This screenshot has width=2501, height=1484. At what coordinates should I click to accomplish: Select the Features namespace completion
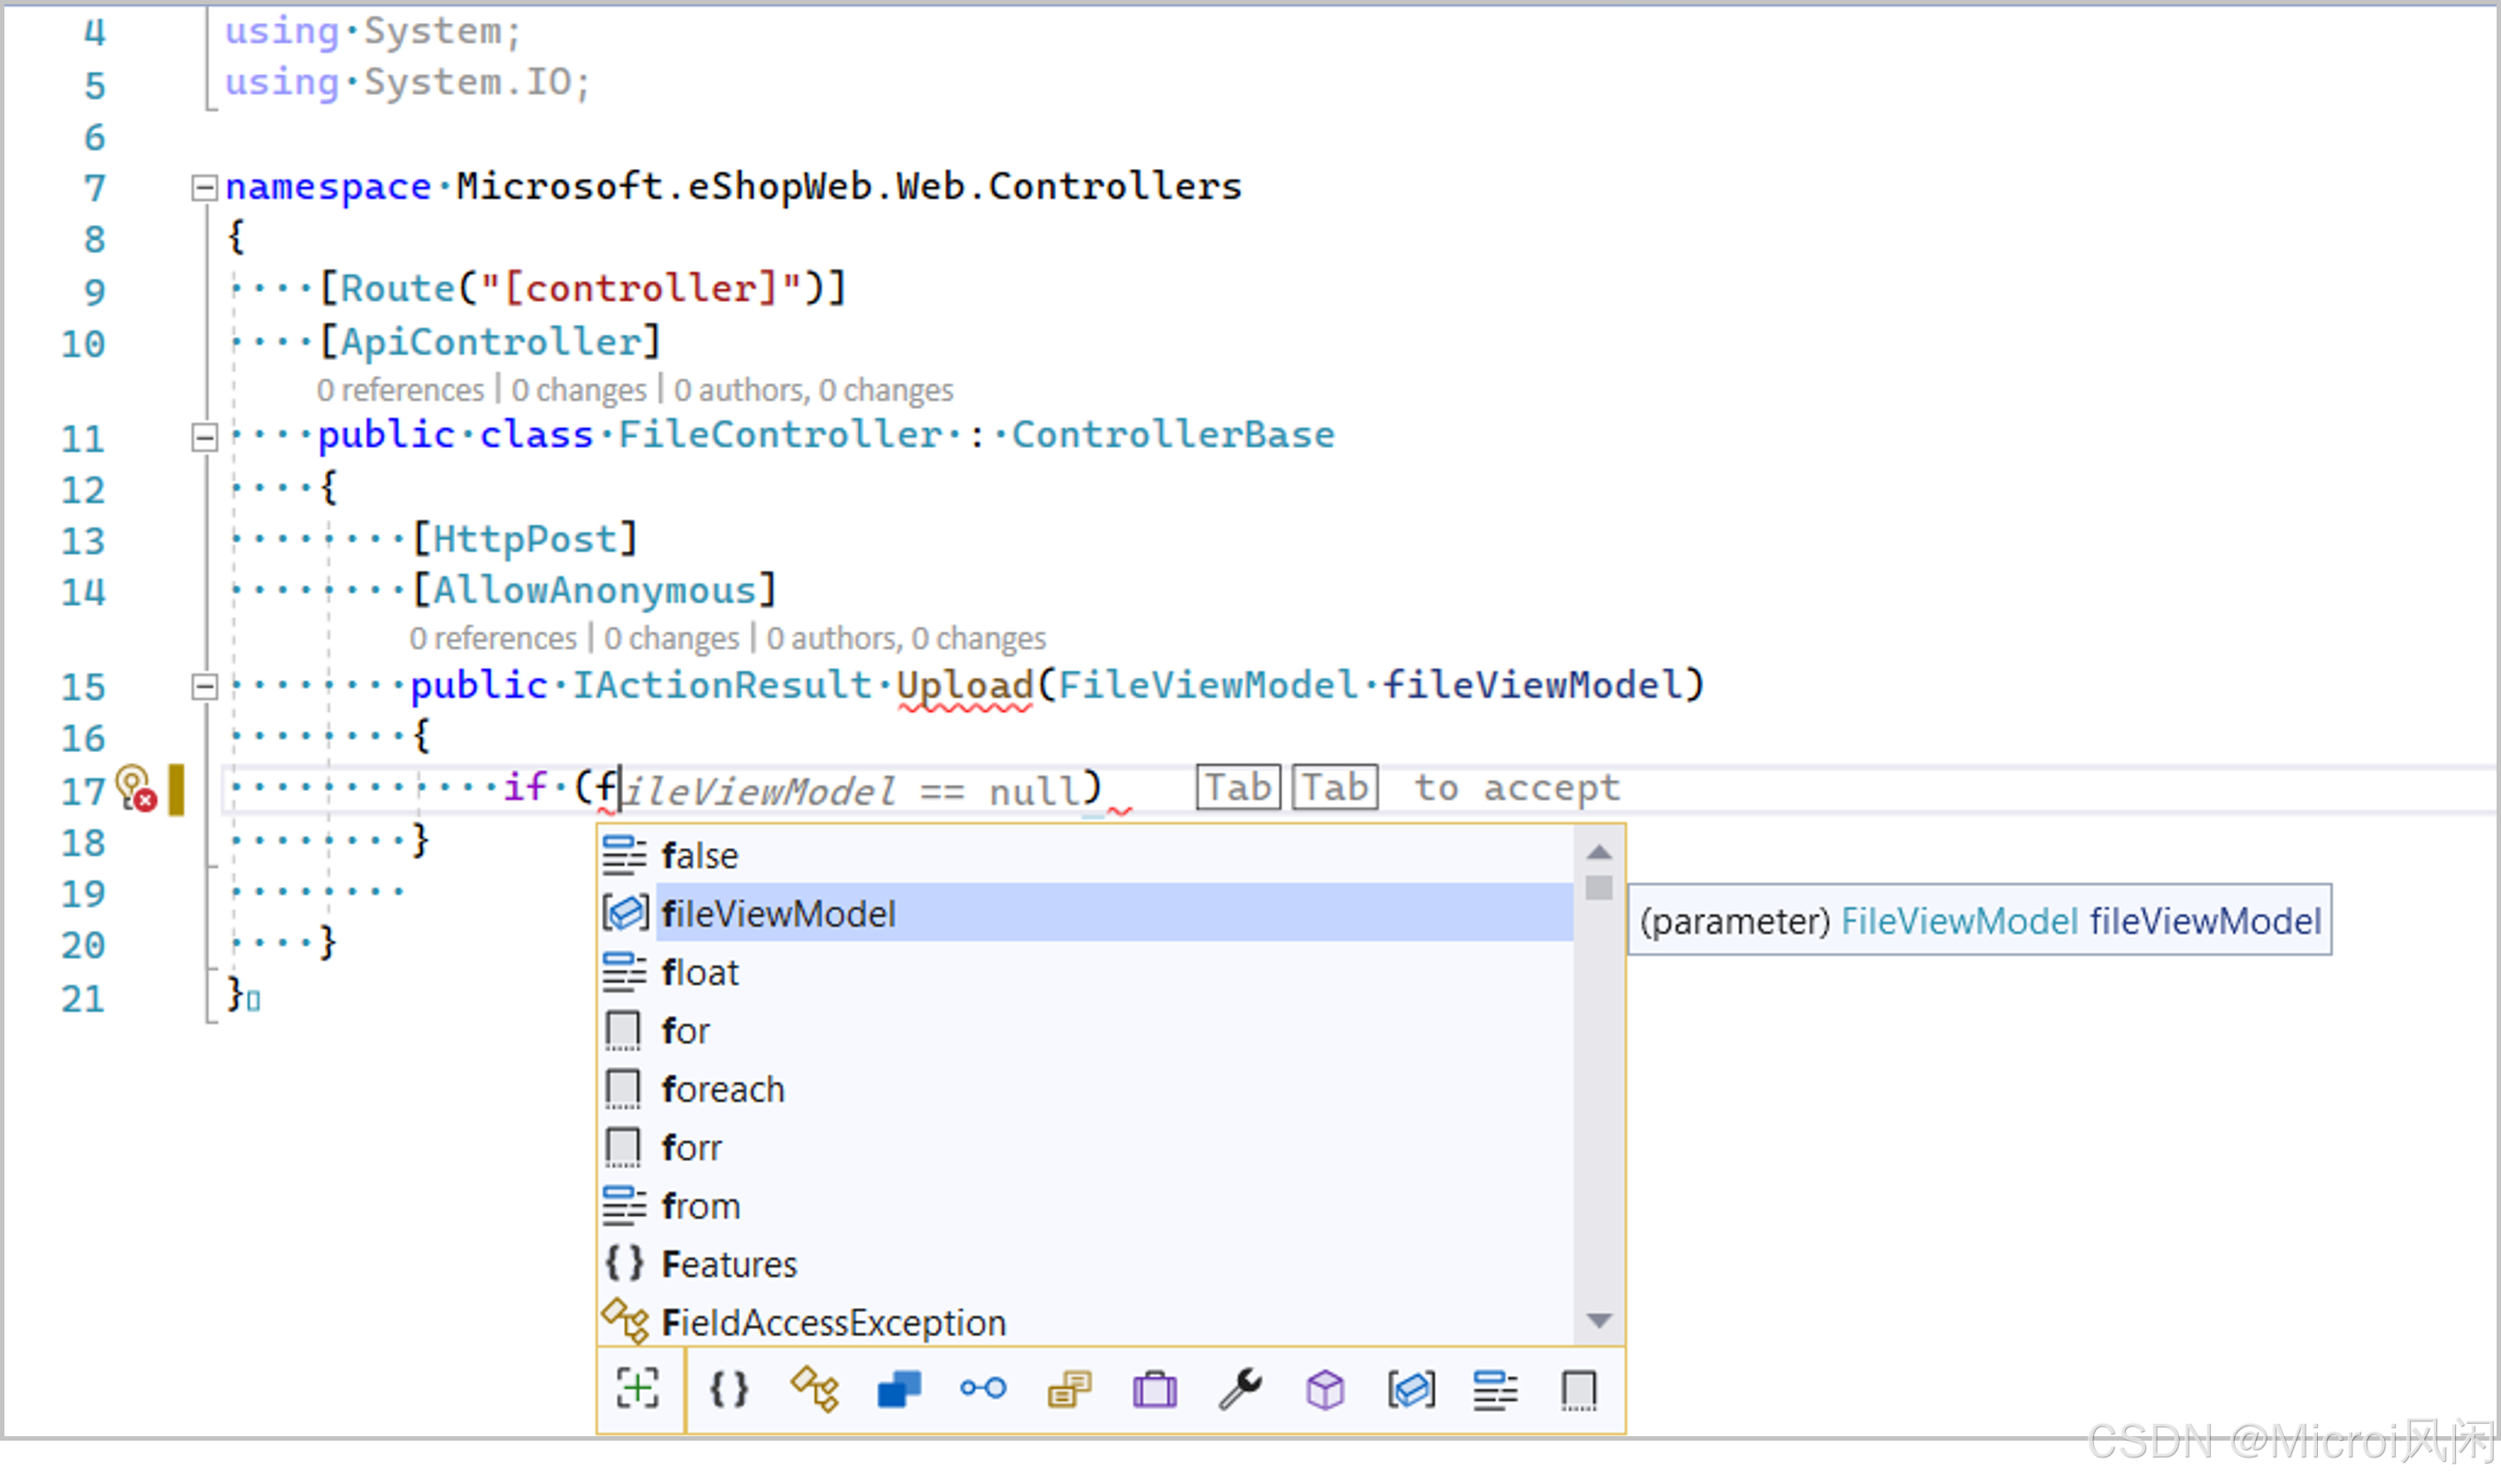1085,1264
